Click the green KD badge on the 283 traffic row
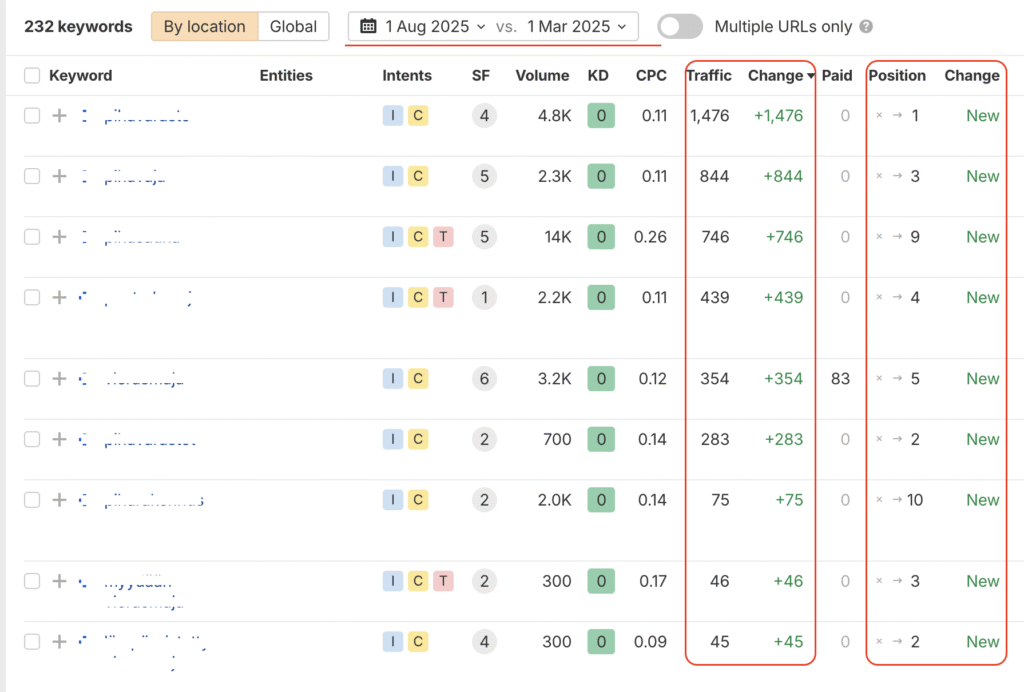 pos(600,440)
